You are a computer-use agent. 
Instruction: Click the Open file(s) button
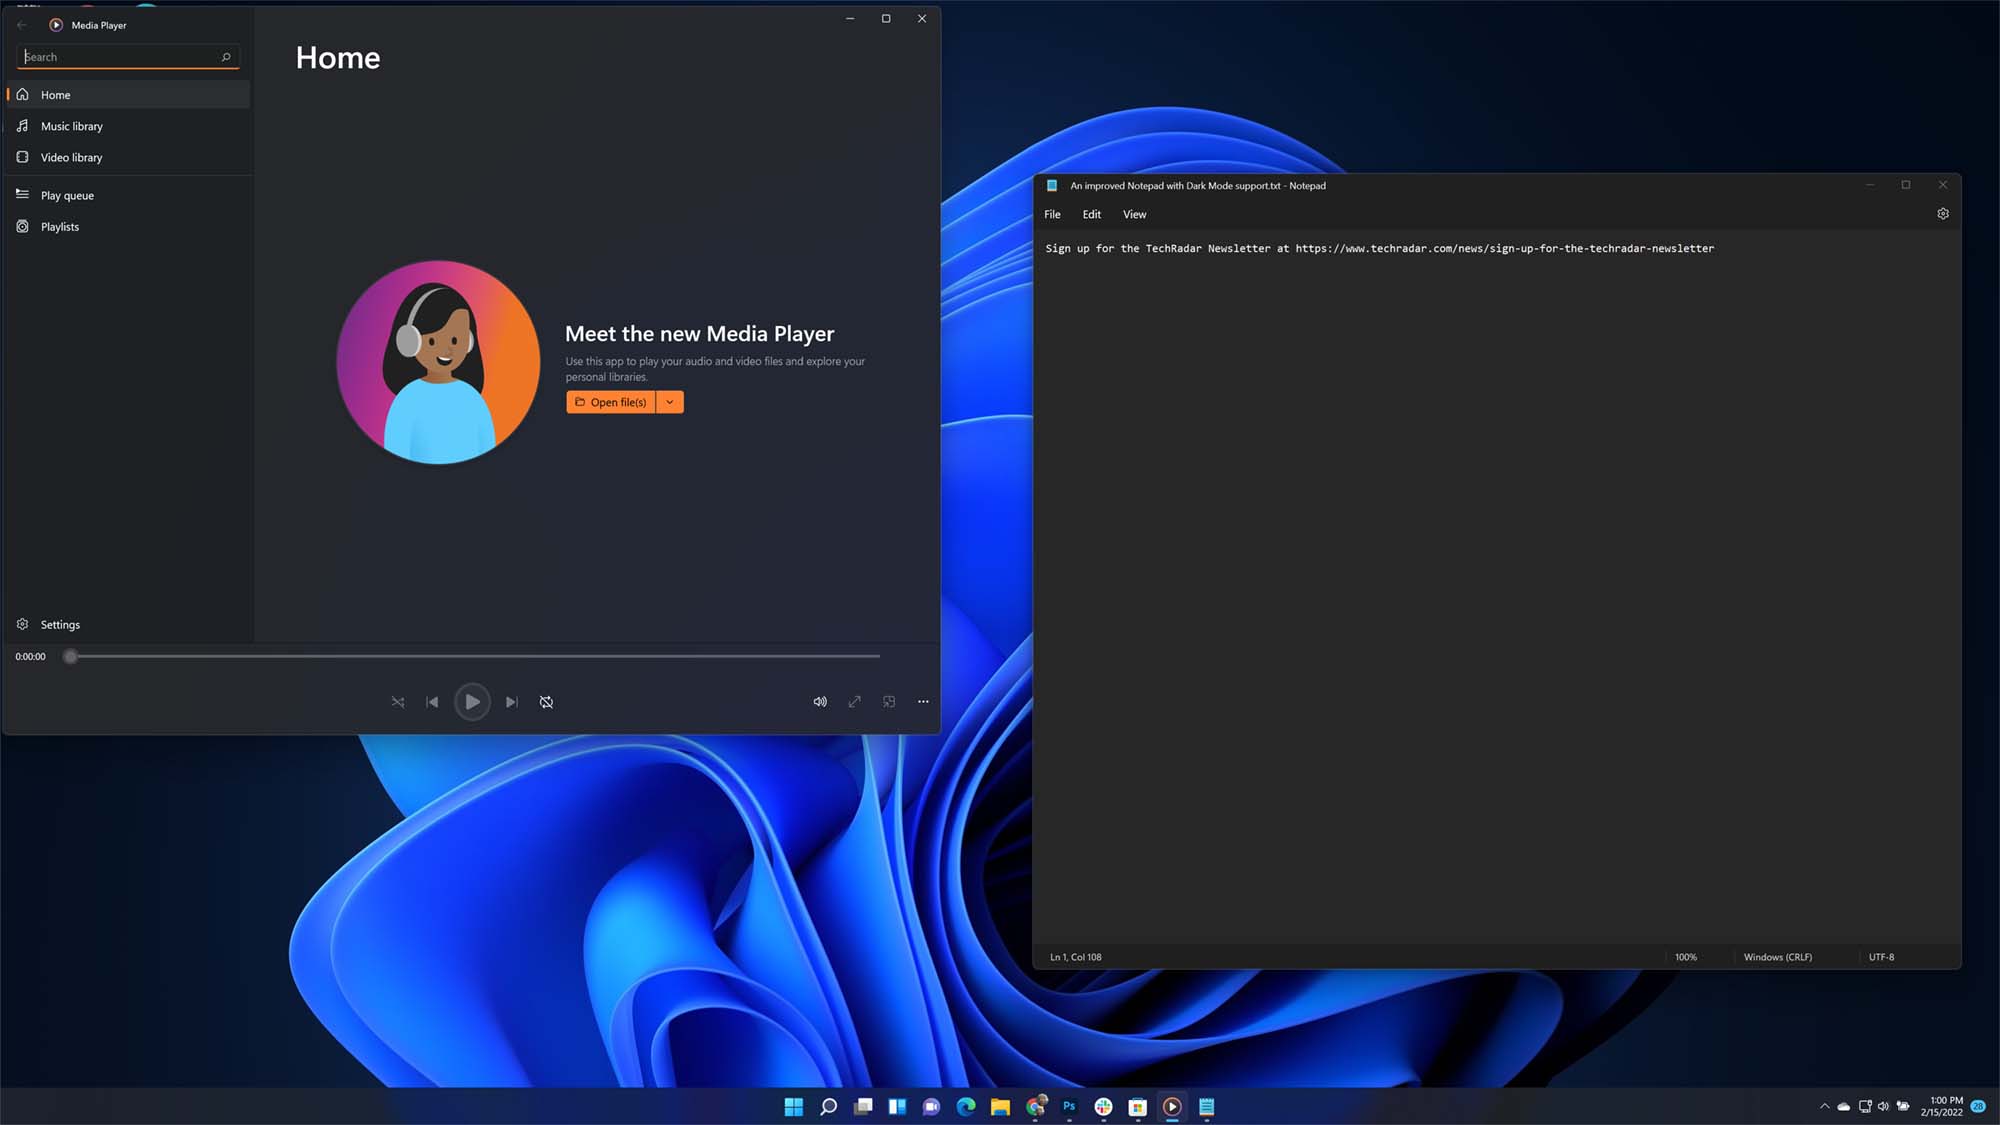[x=611, y=402]
